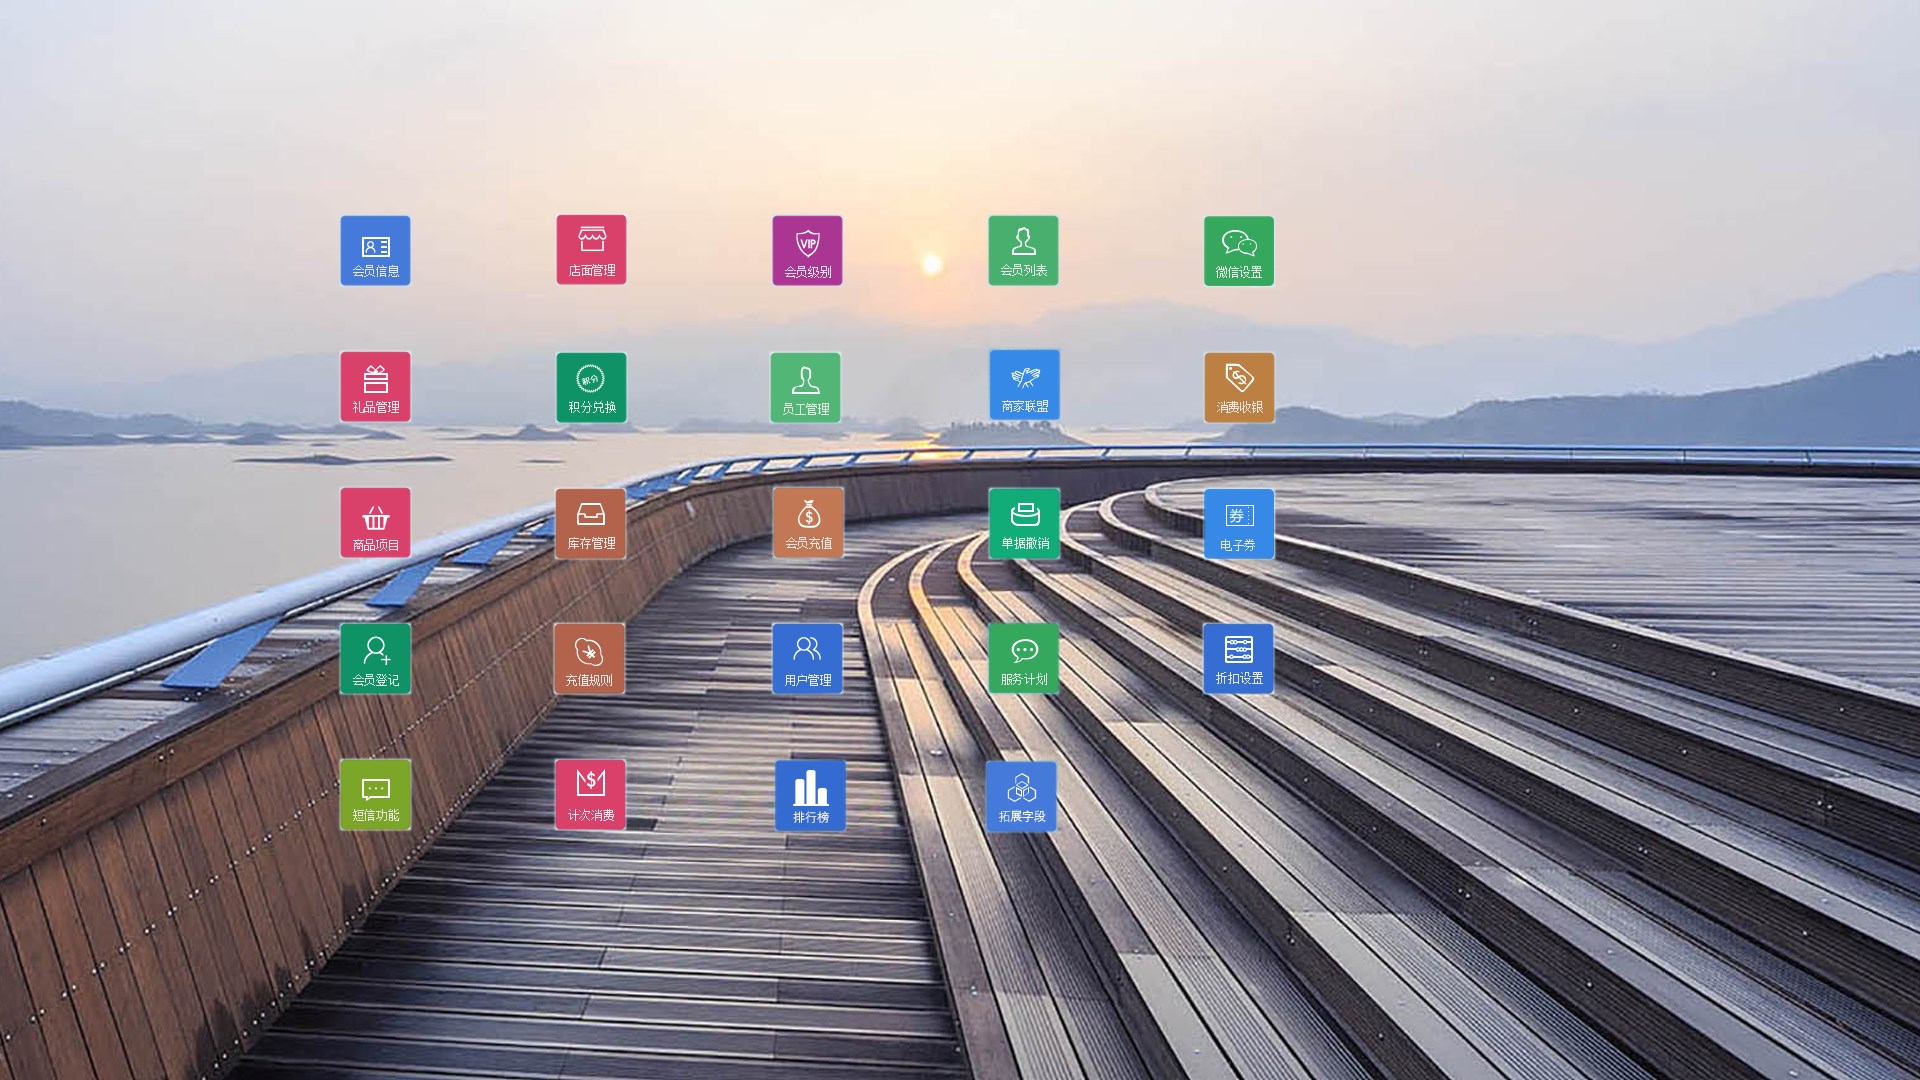Screen dimensions: 1920x1080
Task: Click the 库存管理 inventory management icon
Action: (590, 523)
